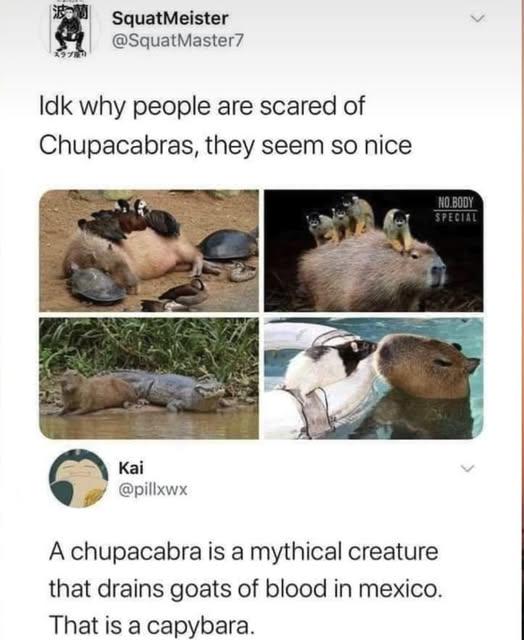Expand SquatMeister tweet options chevron
Screen dimensions: 524x640
tap(477, 19)
